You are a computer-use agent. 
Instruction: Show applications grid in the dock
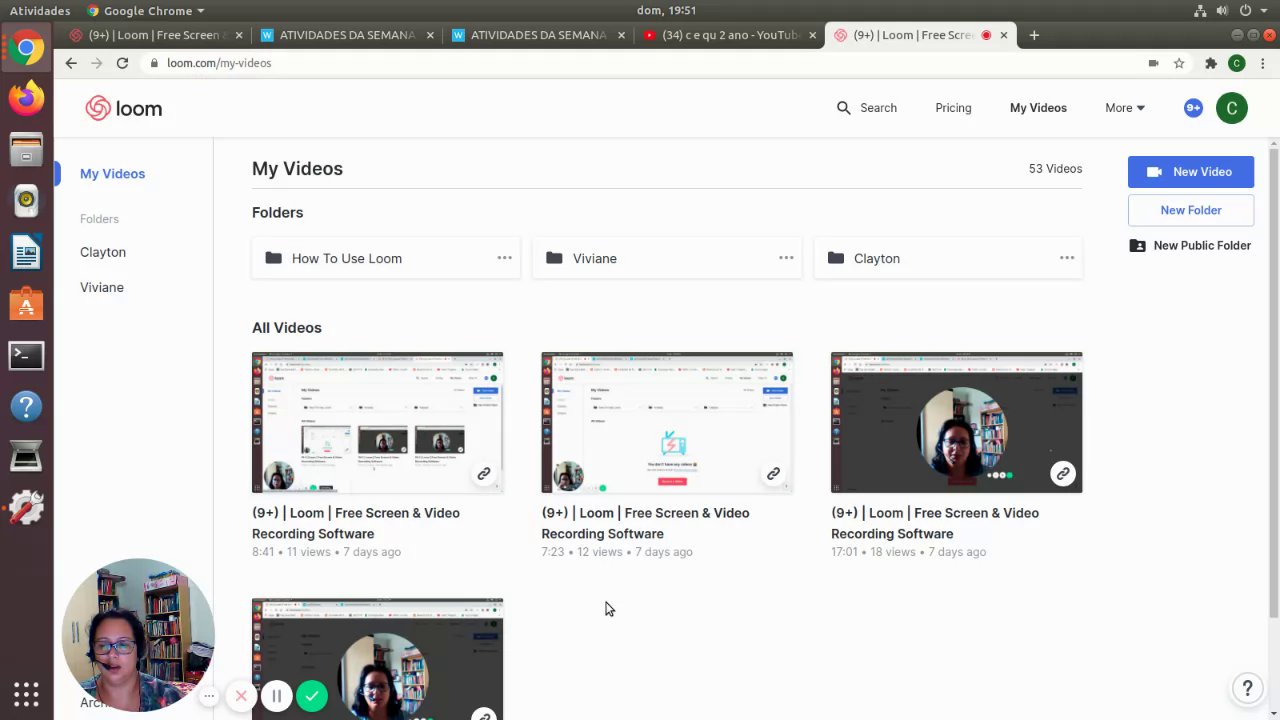(x=26, y=694)
